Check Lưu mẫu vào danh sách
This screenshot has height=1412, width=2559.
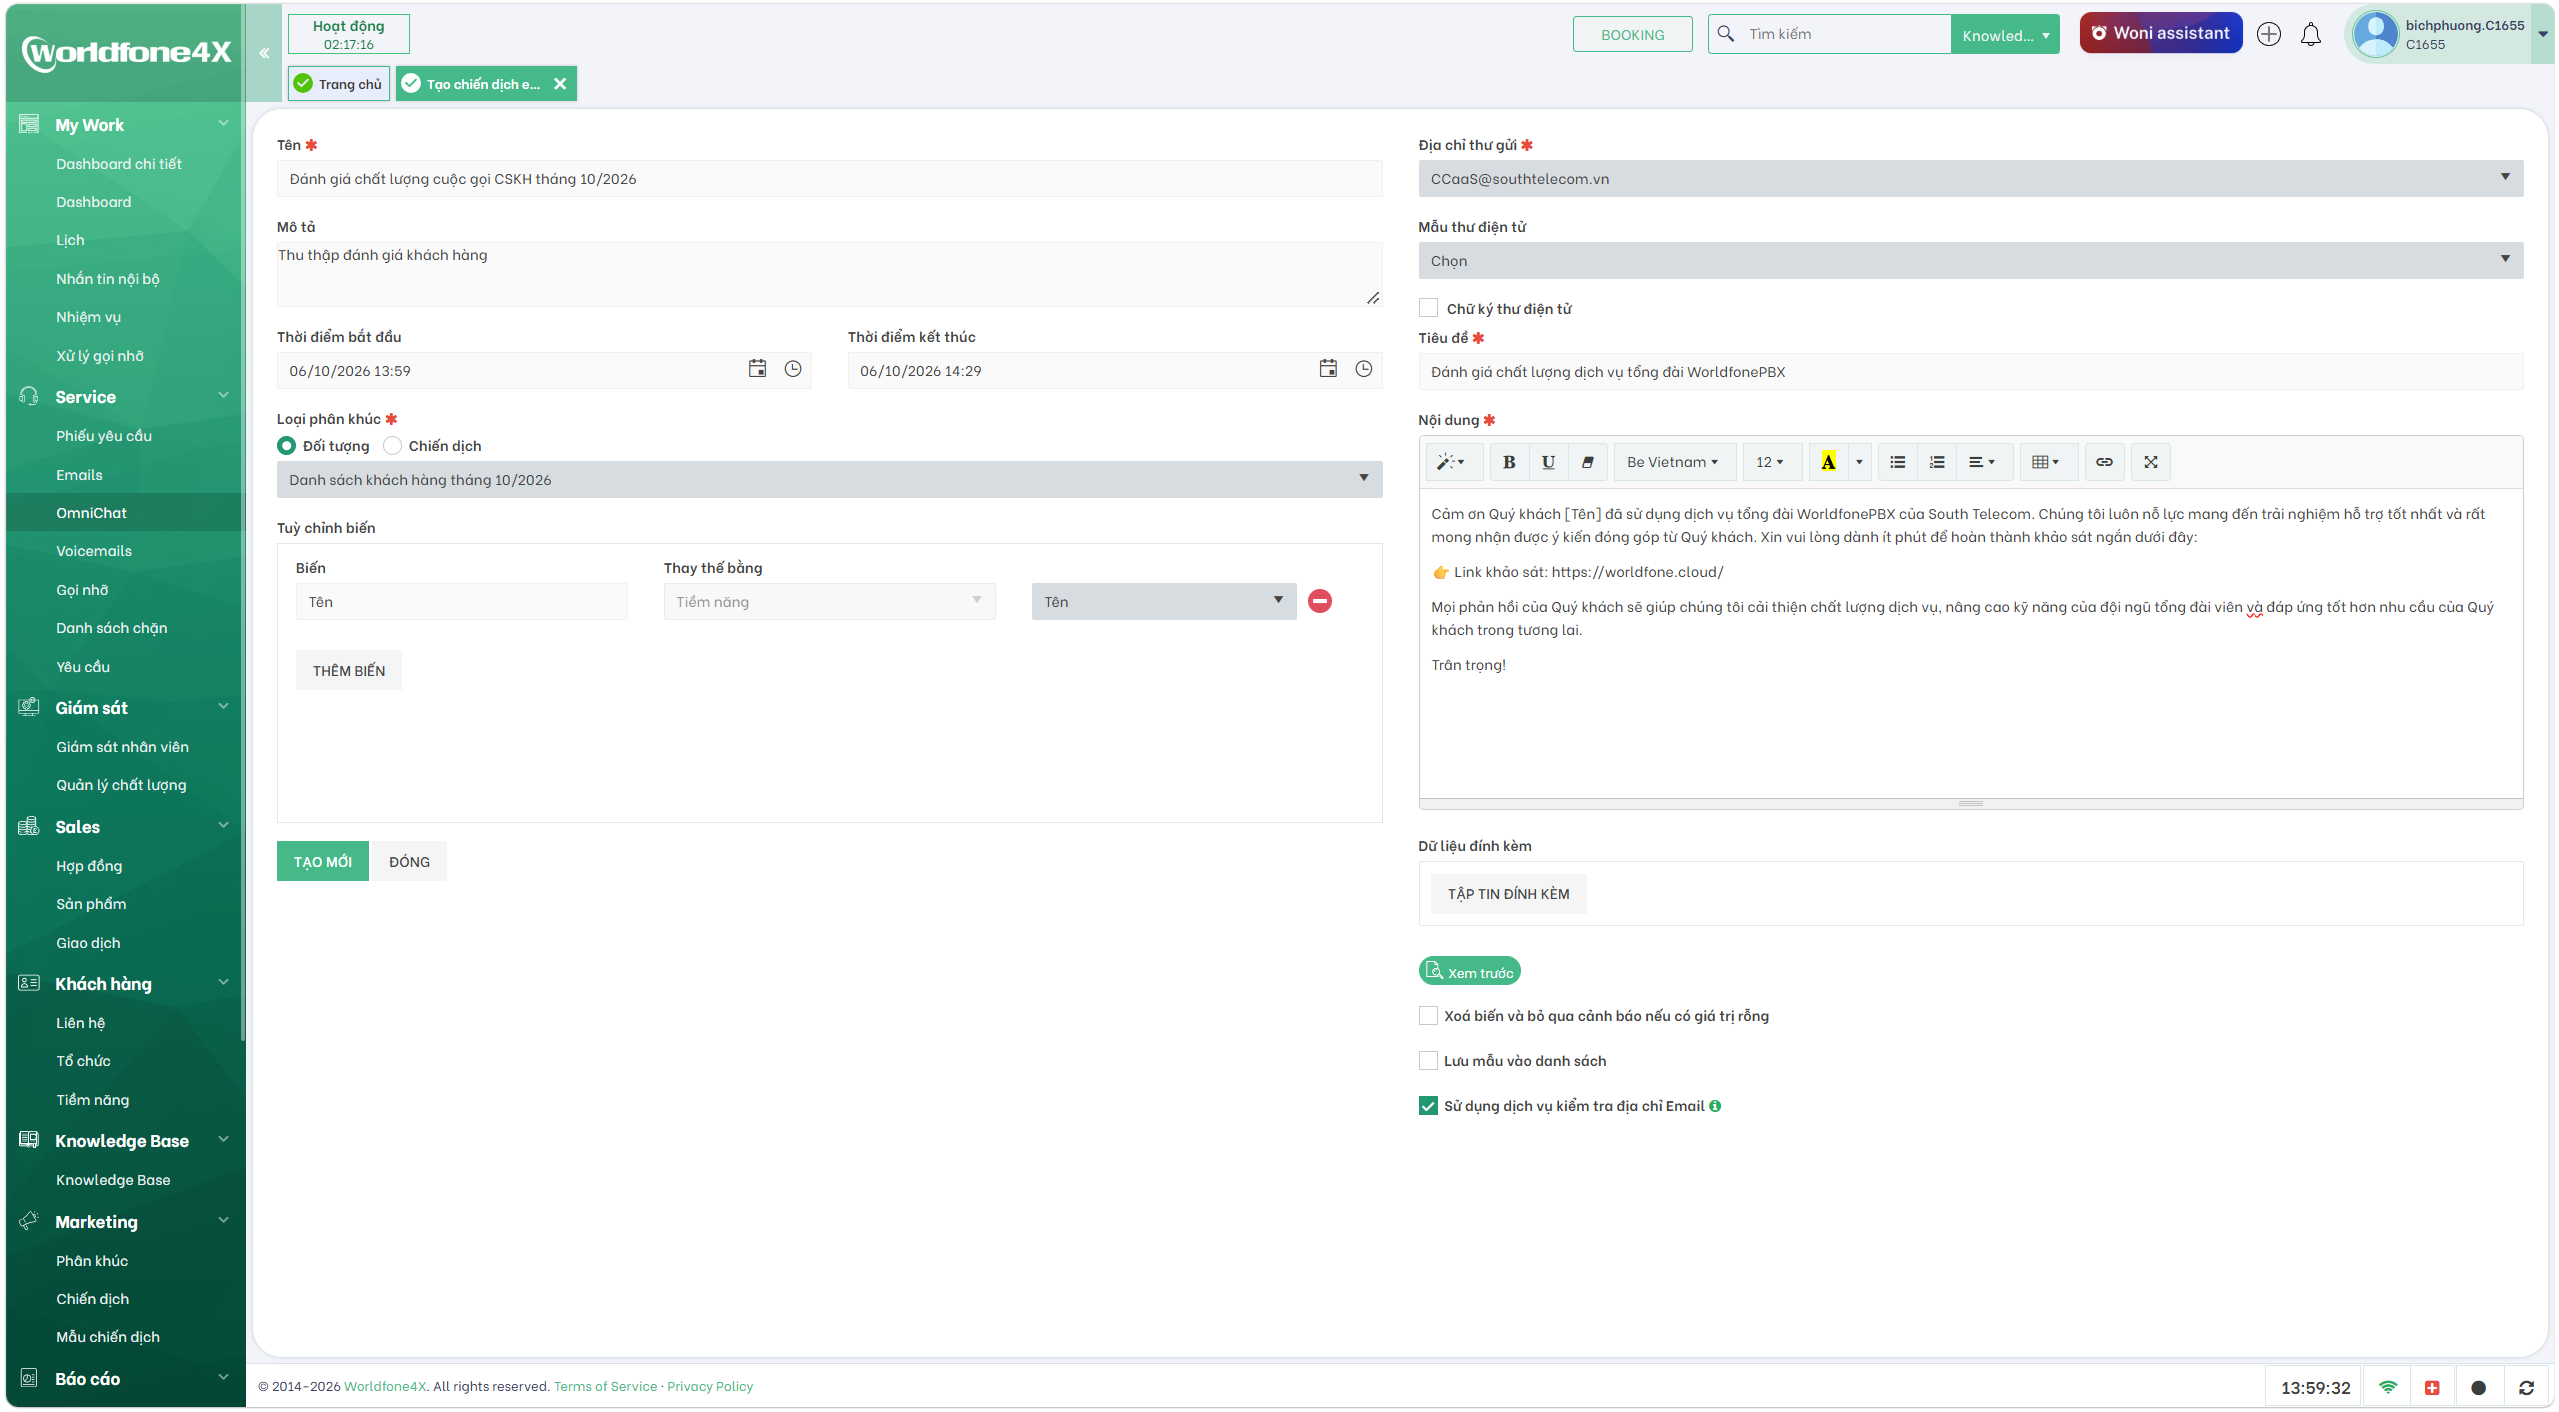[x=1428, y=1061]
